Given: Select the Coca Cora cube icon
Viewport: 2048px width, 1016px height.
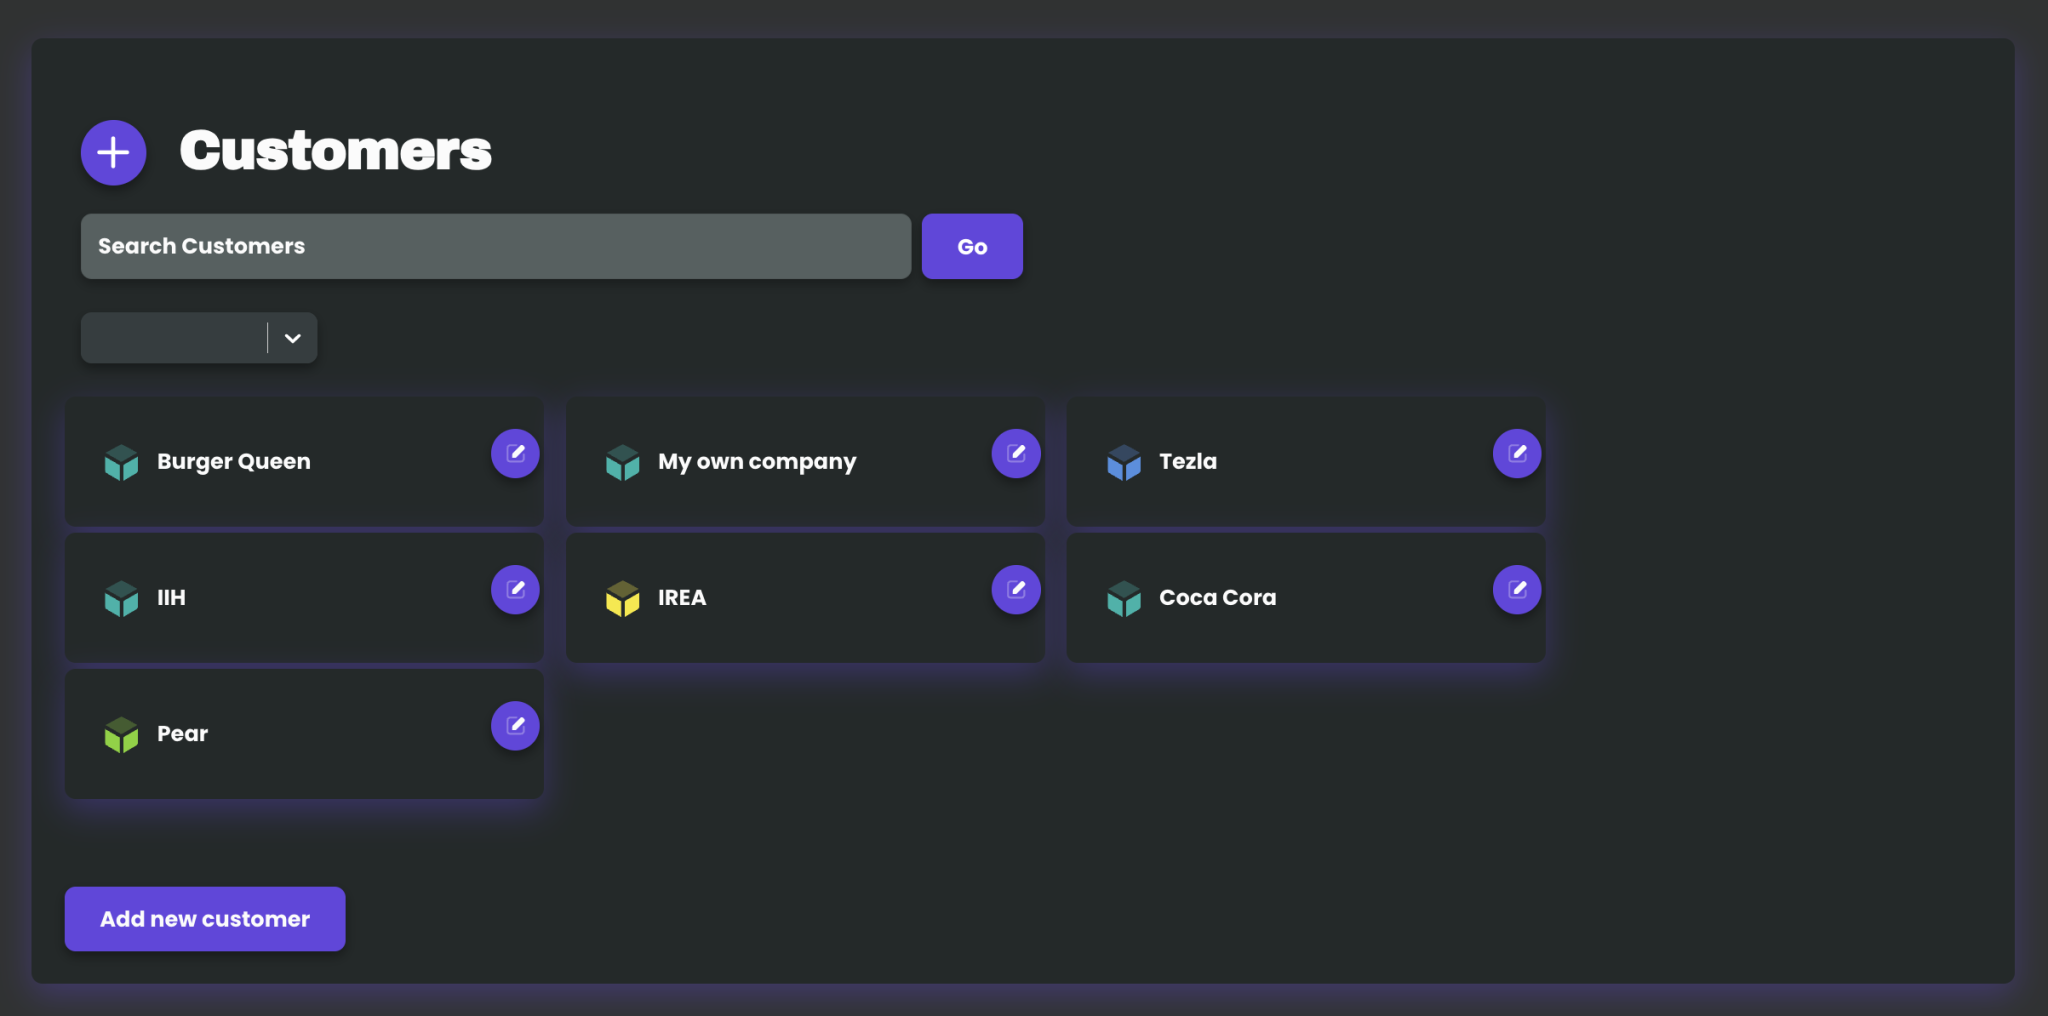Looking at the screenshot, I should click(x=1124, y=598).
